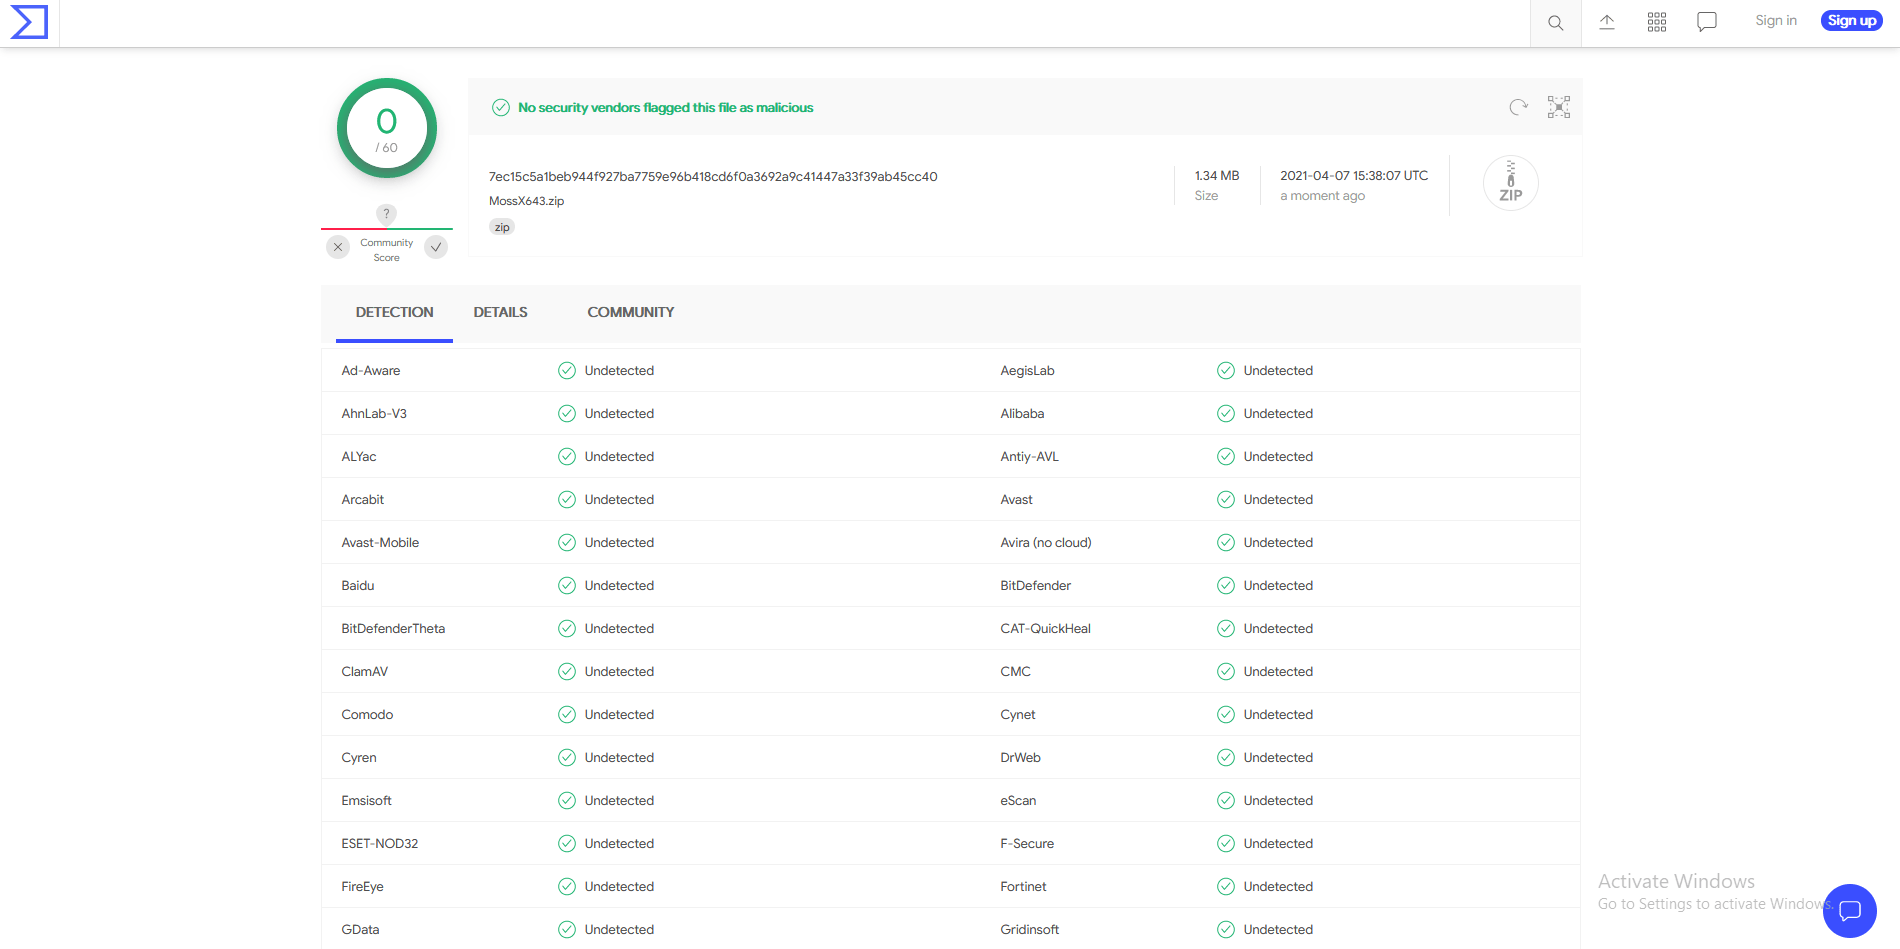Open the comments speech bubble icon
The width and height of the screenshot is (1900, 949).
point(1707,22)
